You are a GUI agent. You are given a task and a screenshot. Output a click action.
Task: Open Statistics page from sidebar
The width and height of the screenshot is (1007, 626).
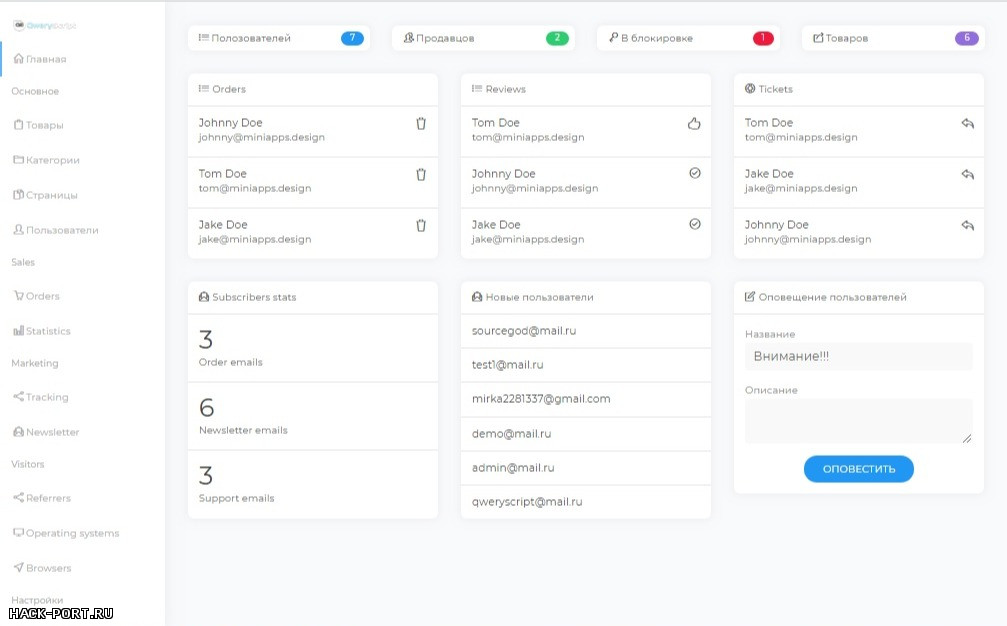point(48,331)
